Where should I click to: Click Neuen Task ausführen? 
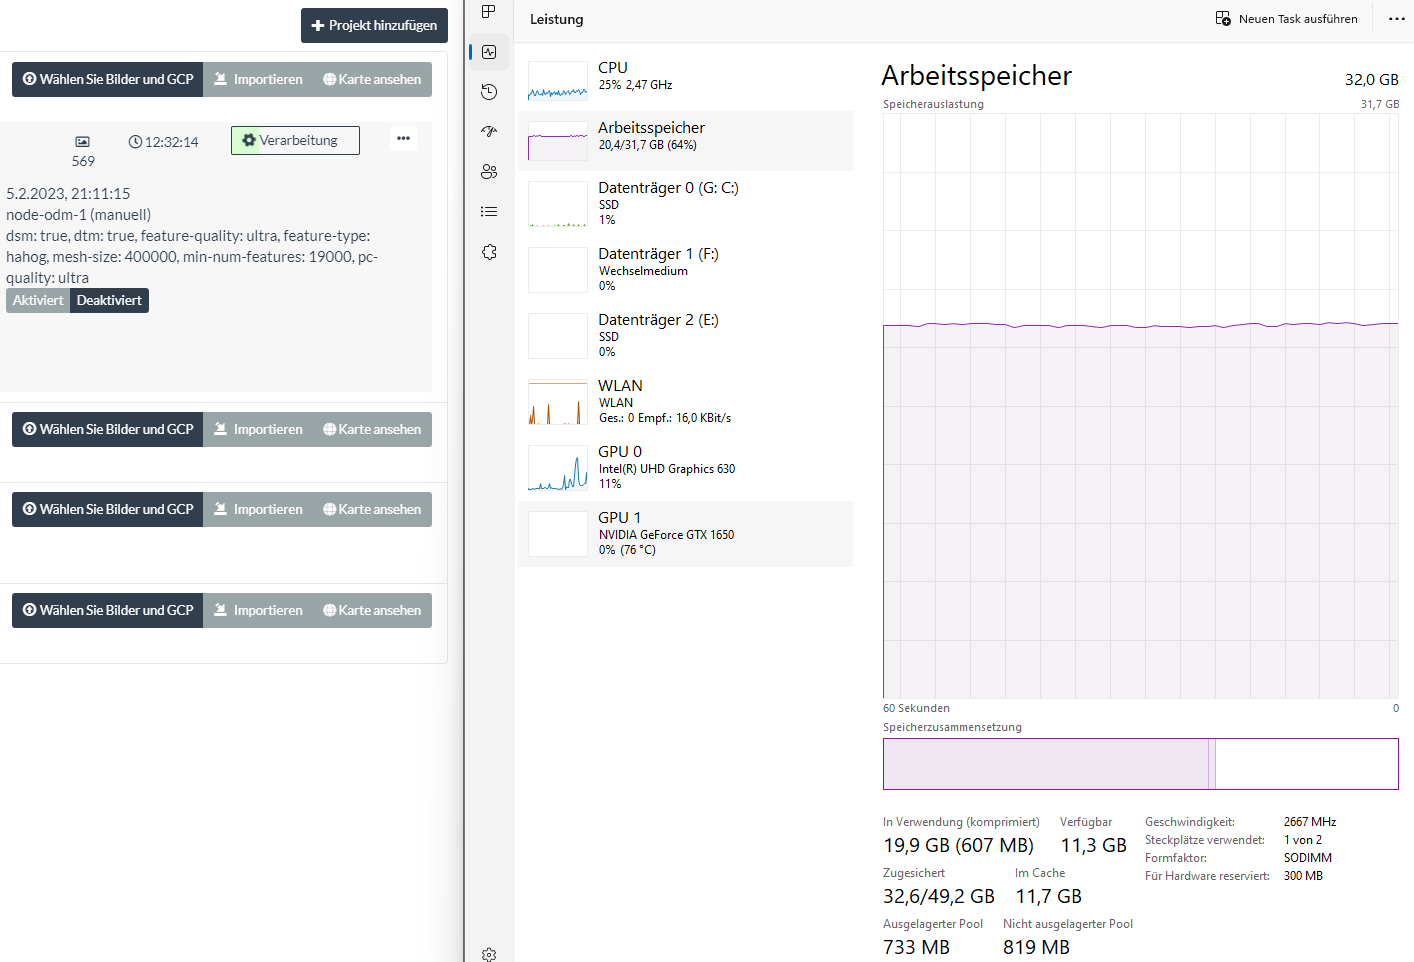pyautogui.click(x=1286, y=19)
